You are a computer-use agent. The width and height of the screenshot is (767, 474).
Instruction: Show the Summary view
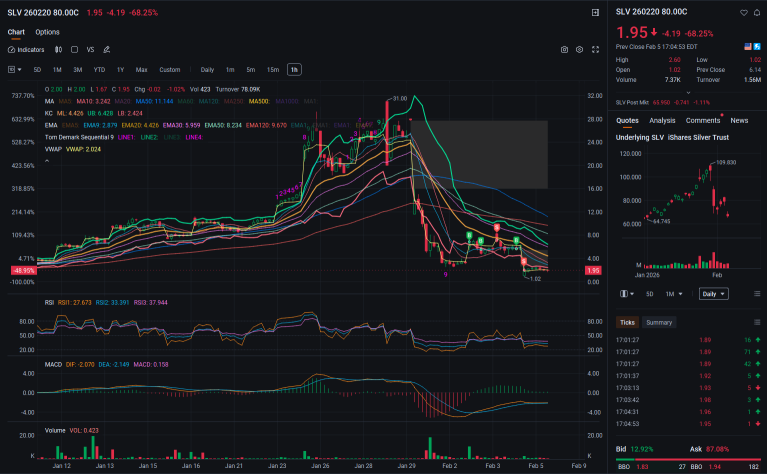pyautogui.click(x=659, y=322)
